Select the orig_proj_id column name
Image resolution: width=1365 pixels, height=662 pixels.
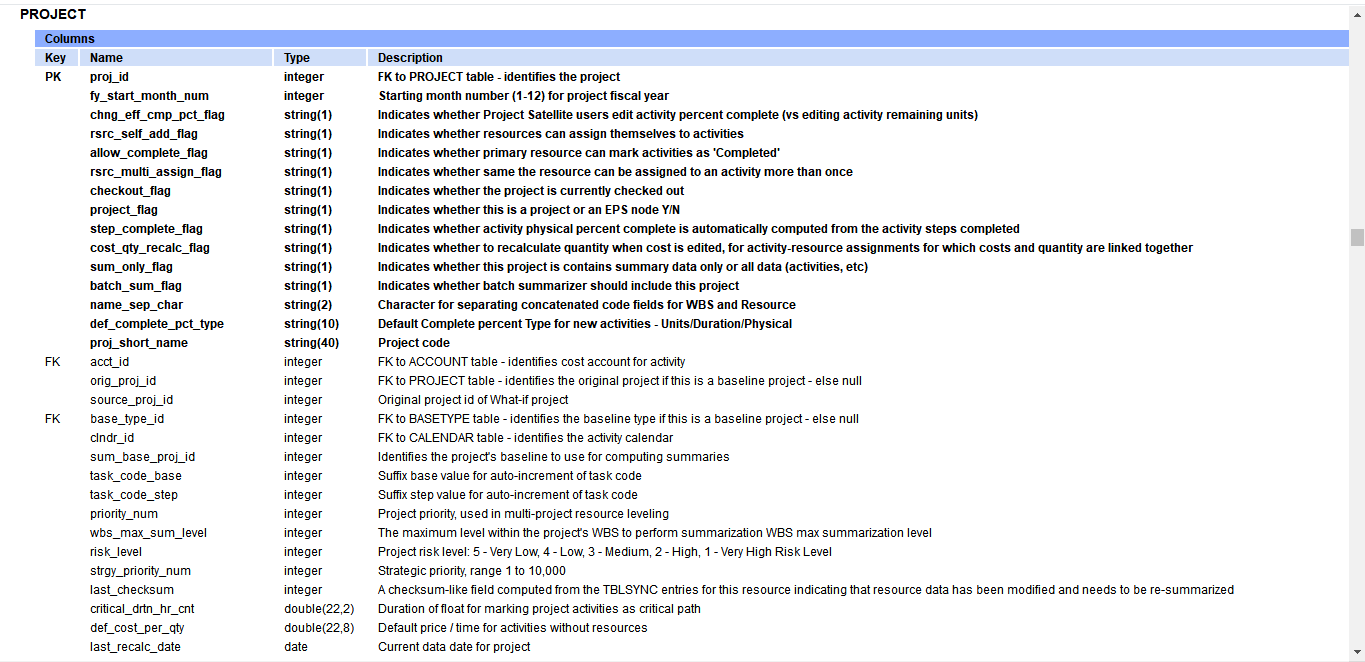[123, 381]
